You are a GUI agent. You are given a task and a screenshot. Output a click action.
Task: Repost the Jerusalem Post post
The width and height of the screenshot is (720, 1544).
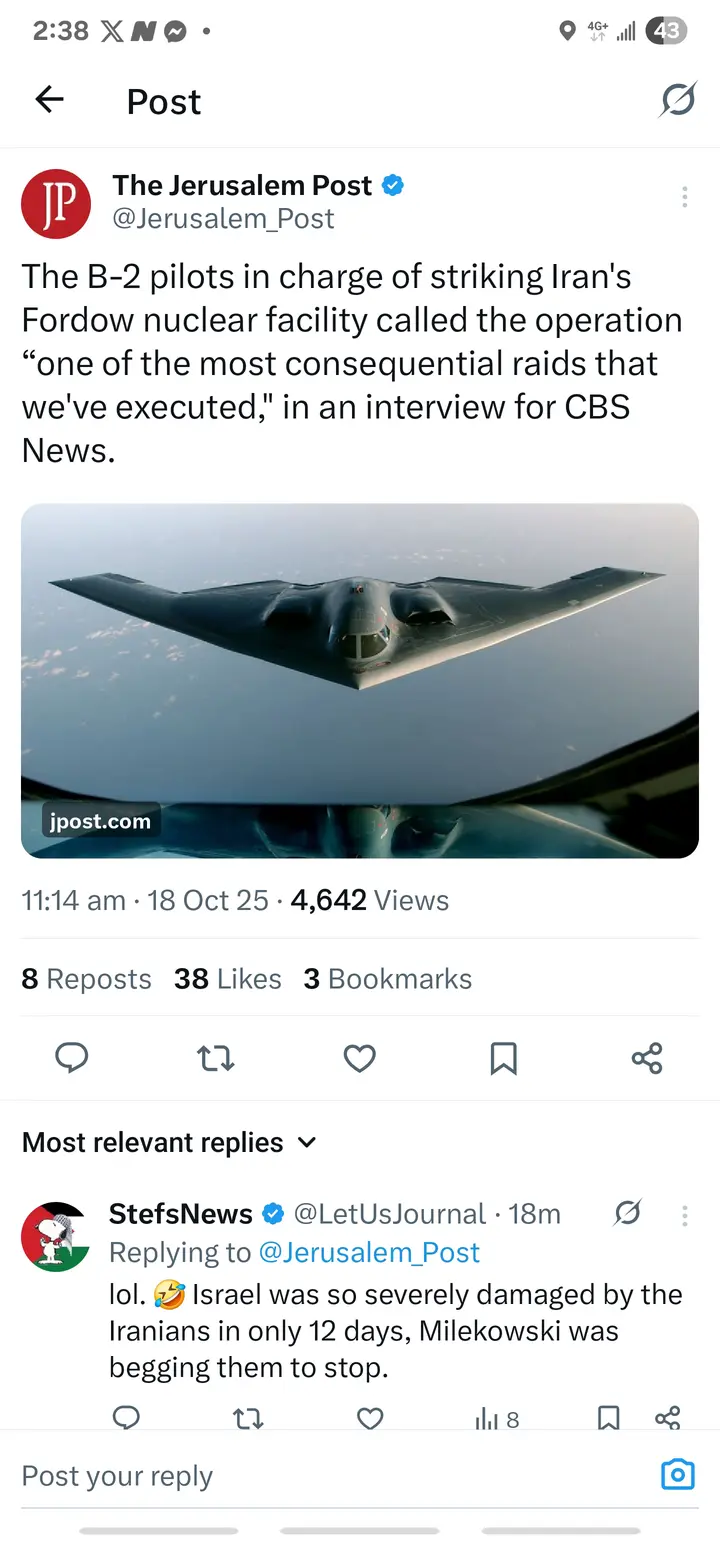pos(215,1058)
